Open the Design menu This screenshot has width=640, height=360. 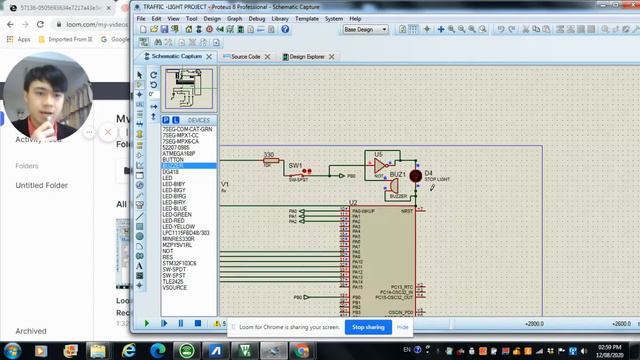coord(212,19)
